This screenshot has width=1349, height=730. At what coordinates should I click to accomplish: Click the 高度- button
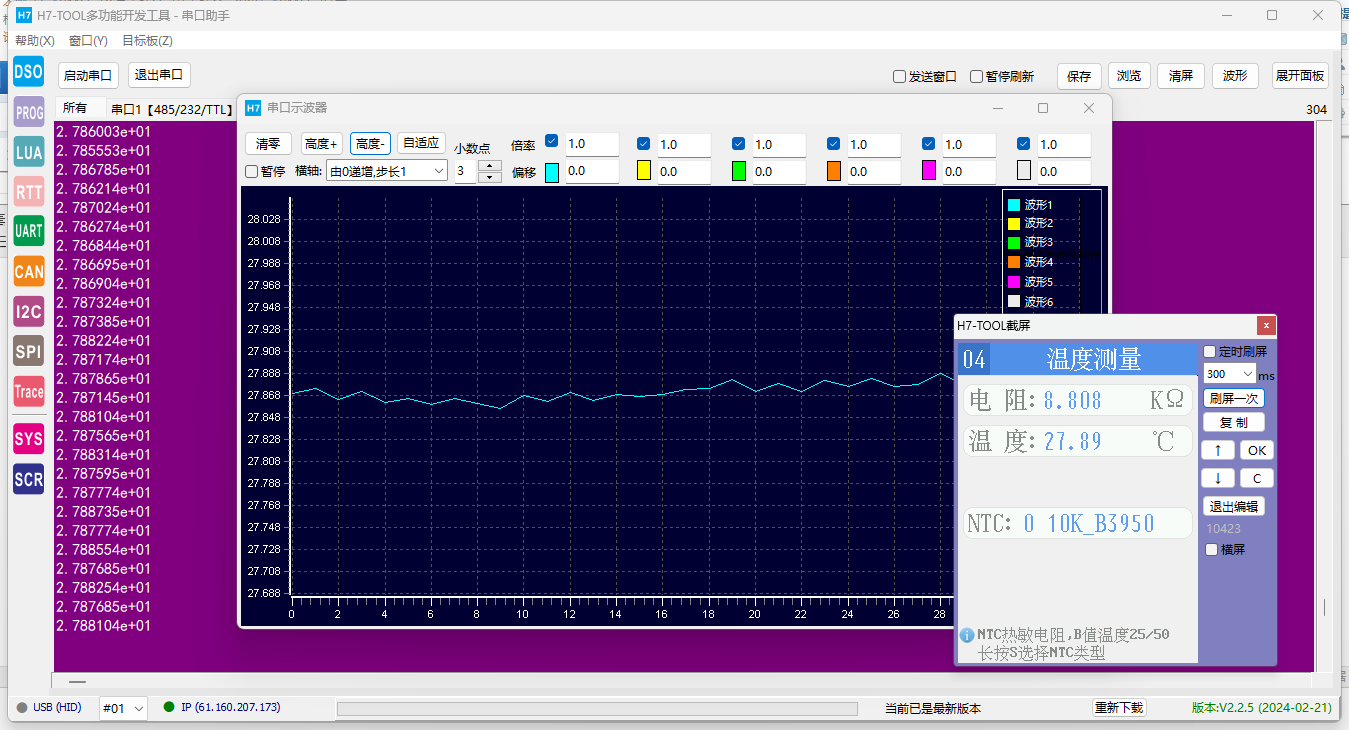pos(370,144)
